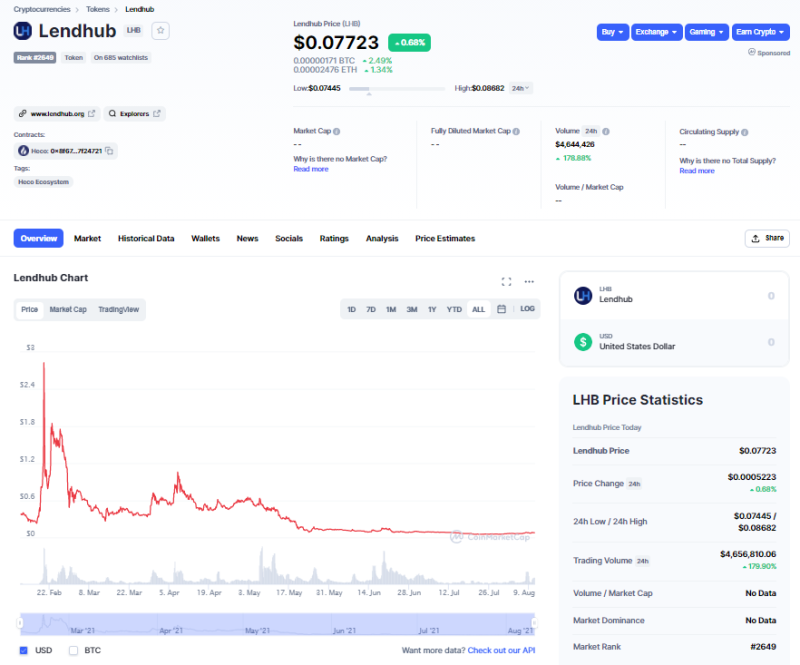800x665 pixels.
Task: Copy the Lendhub contract address
Action: (108, 150)
